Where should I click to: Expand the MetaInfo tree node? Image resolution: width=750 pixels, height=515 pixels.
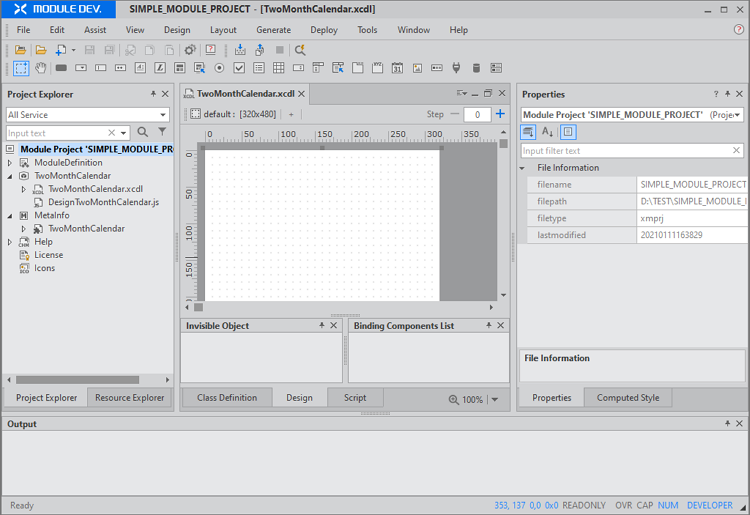pyautogui.click(x=11, y=215)
